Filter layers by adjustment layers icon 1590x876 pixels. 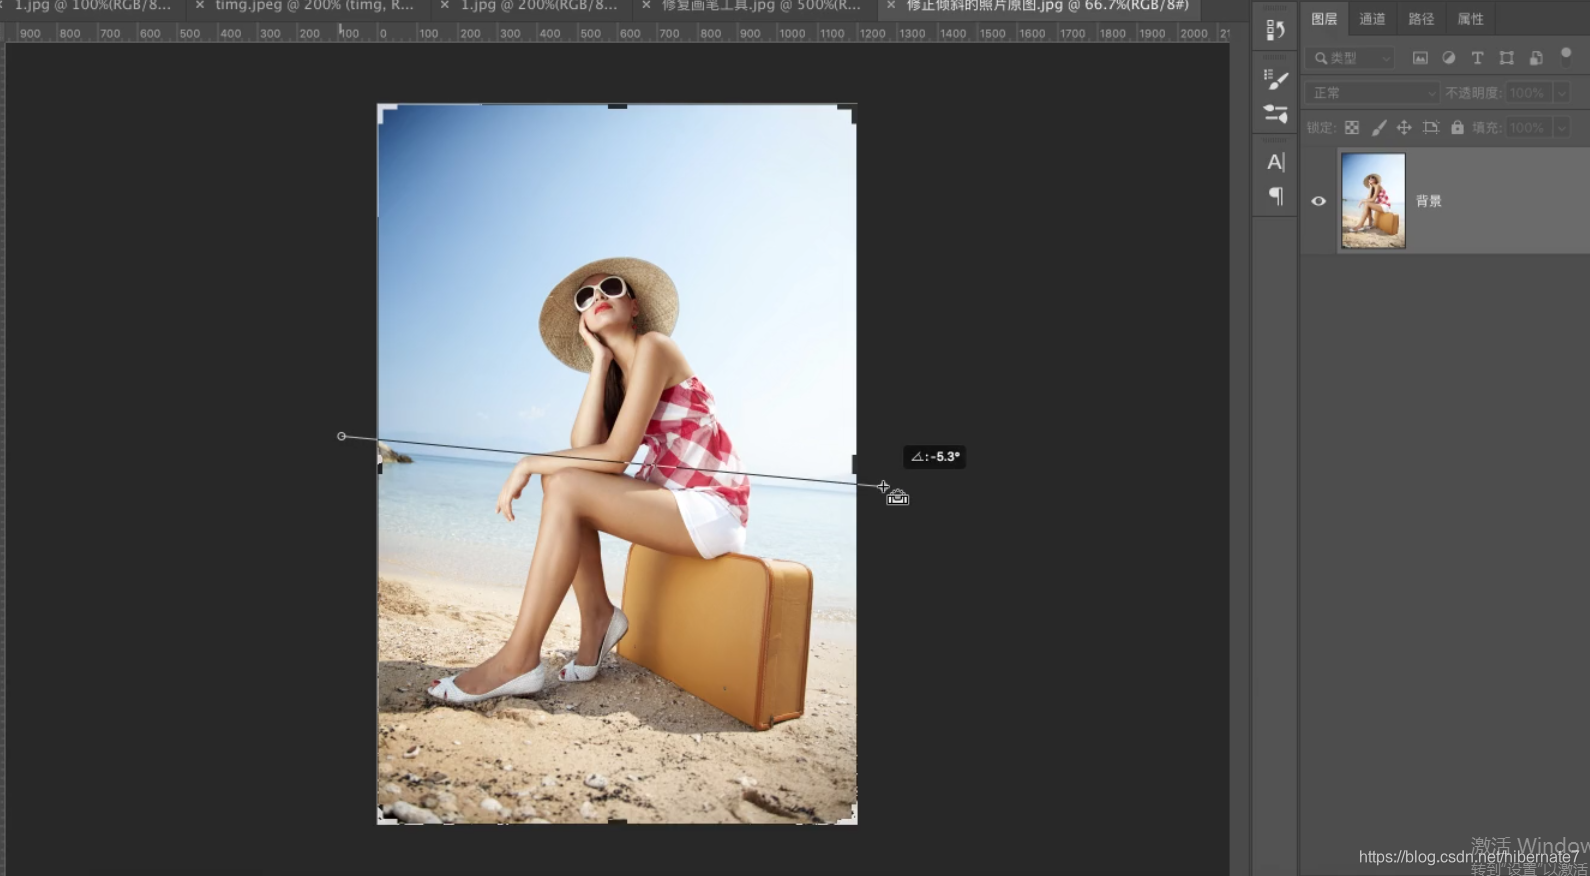click(1448, 58)
